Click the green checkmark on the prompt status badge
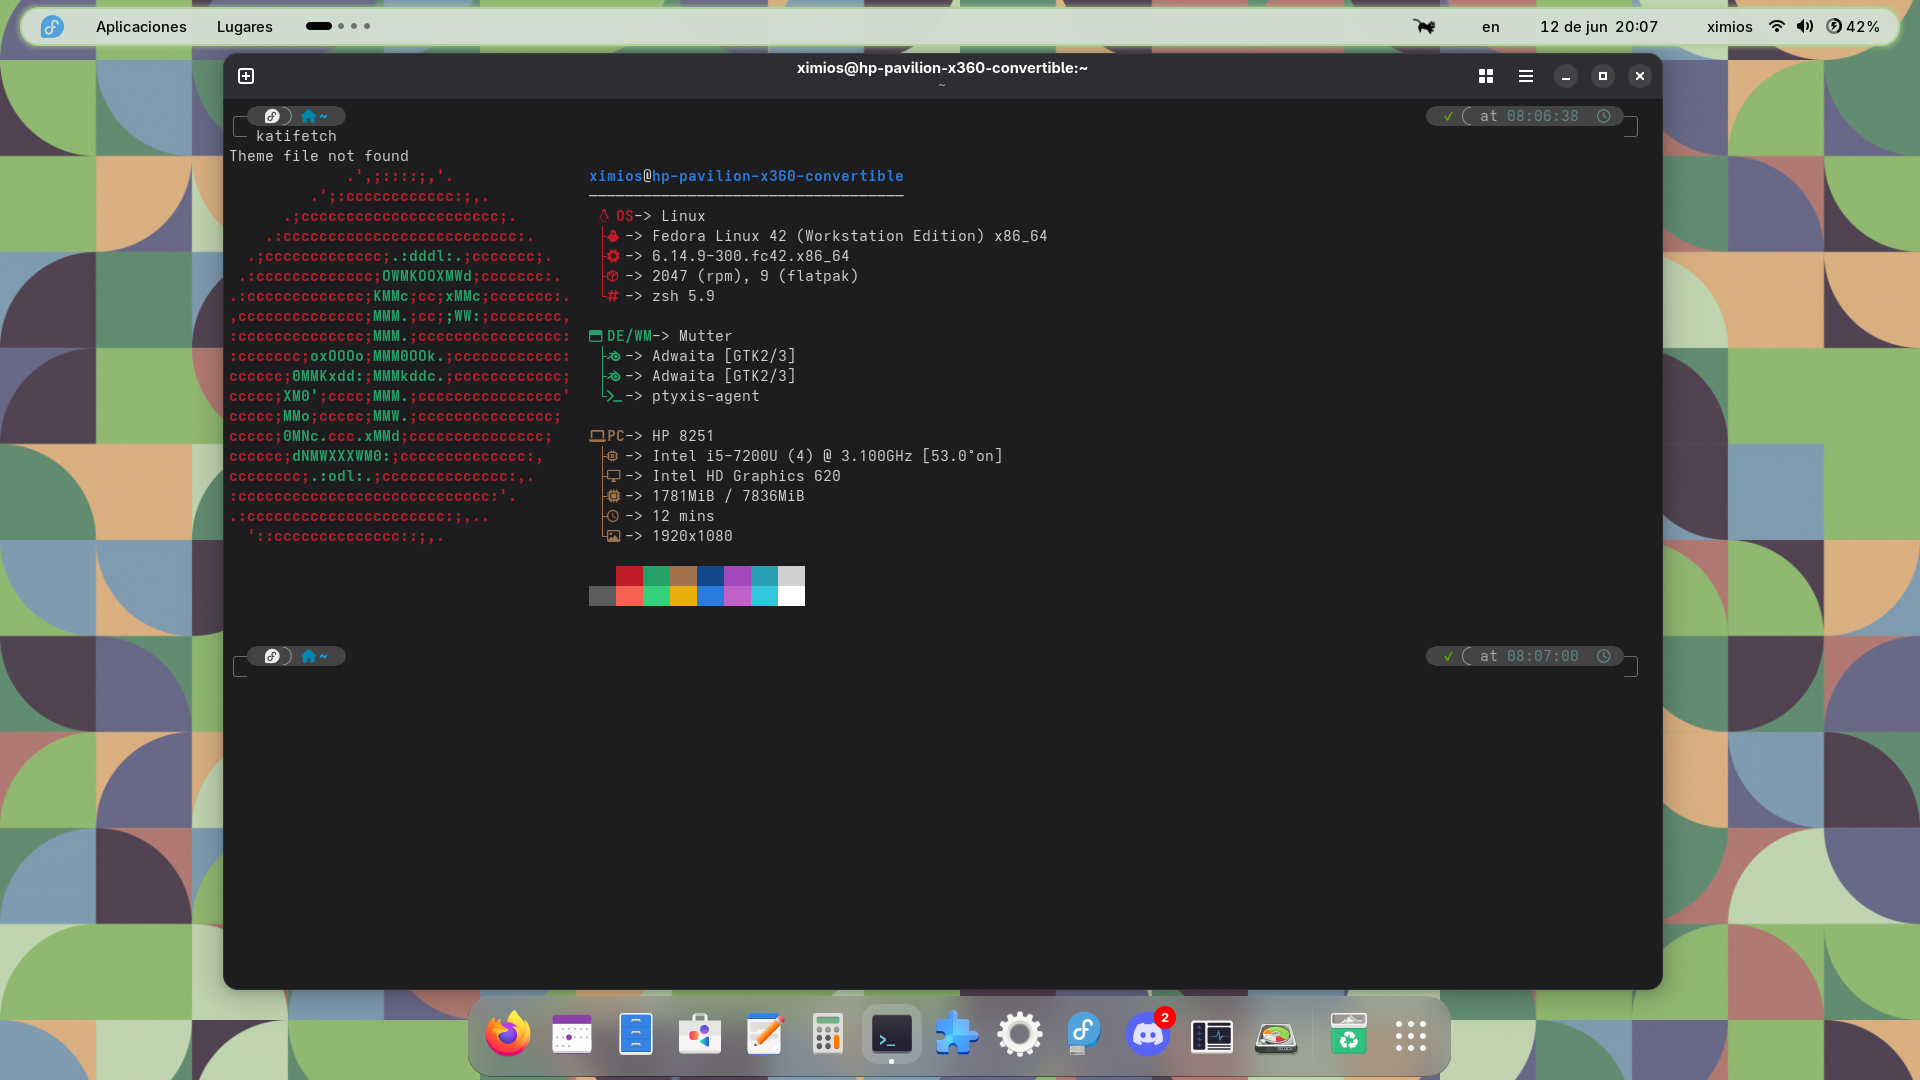 tap(1447, 115)
